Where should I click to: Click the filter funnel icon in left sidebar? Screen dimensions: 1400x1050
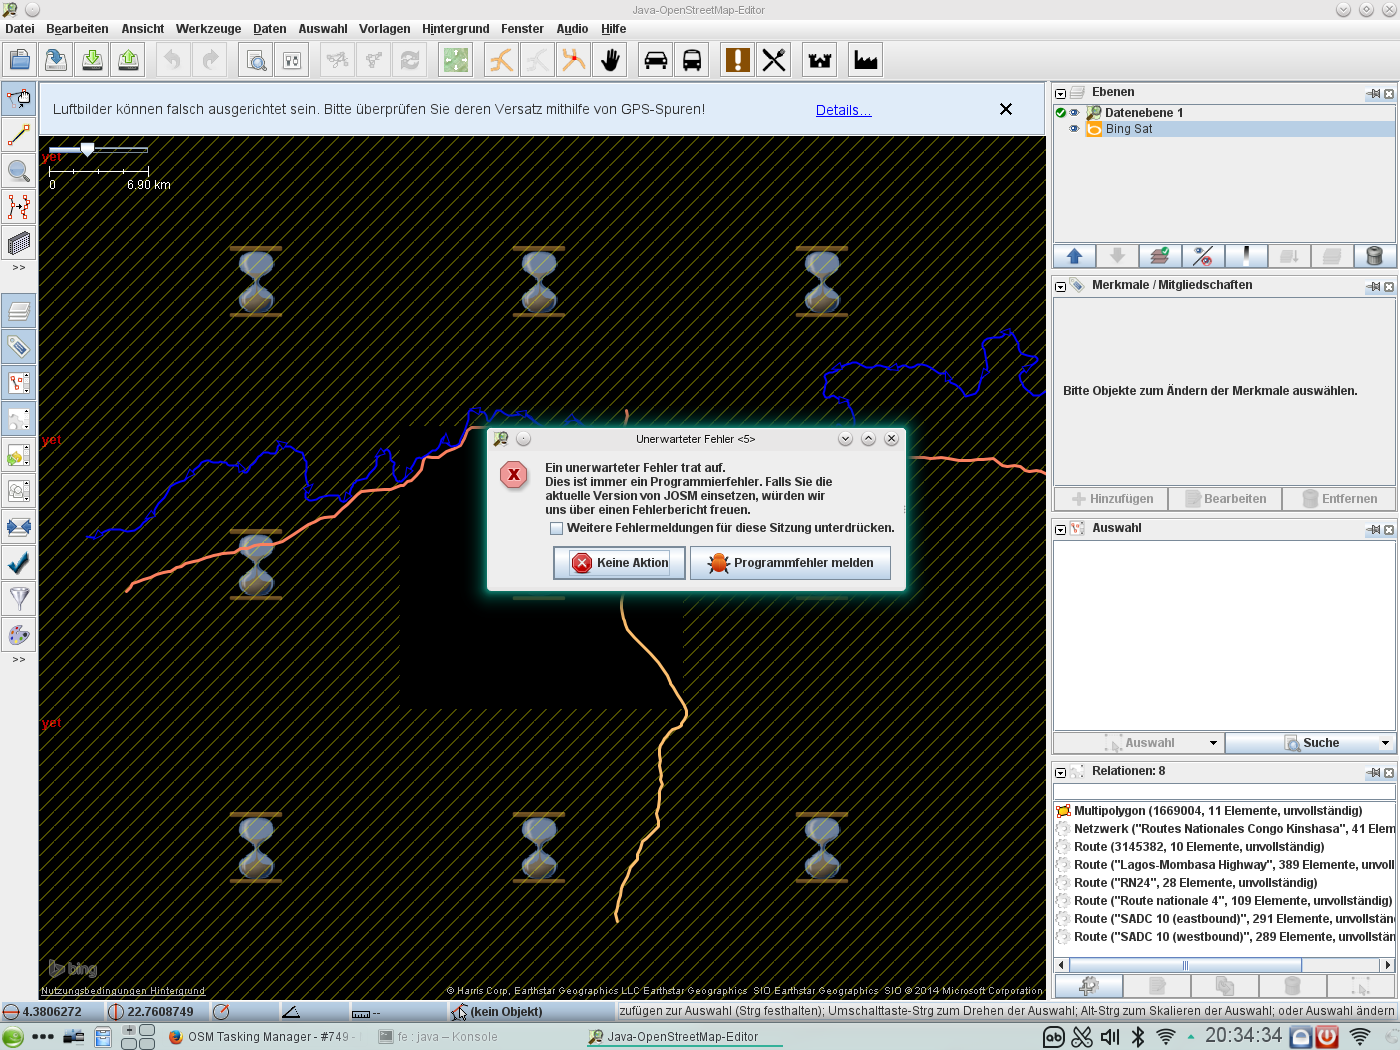point(19,599)
